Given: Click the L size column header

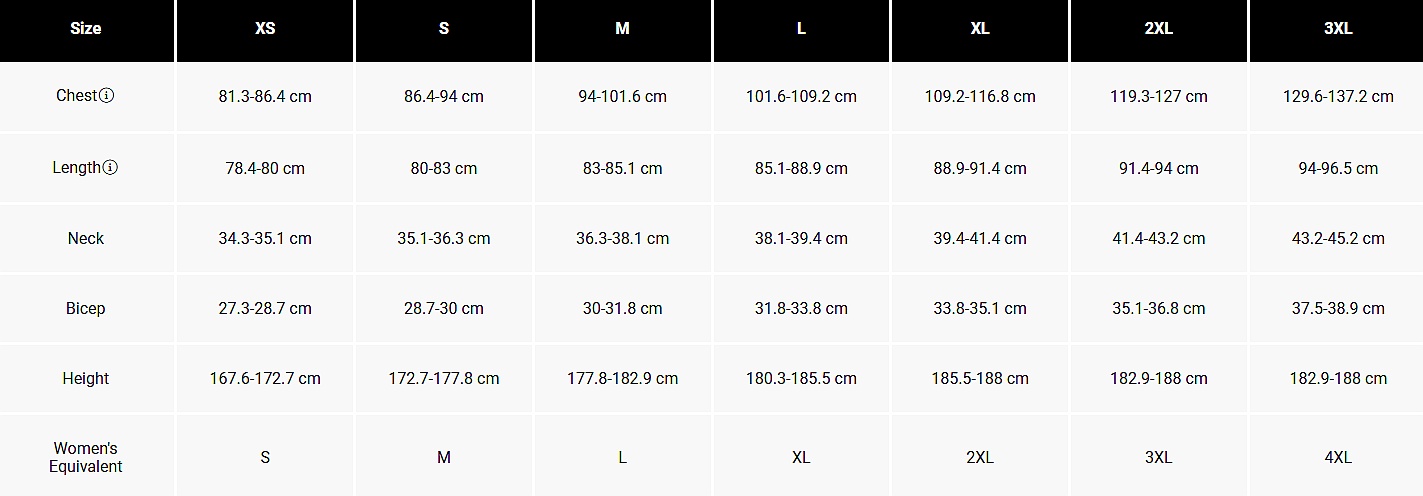Looking at the screenshot, I should [x=801, y=30].
